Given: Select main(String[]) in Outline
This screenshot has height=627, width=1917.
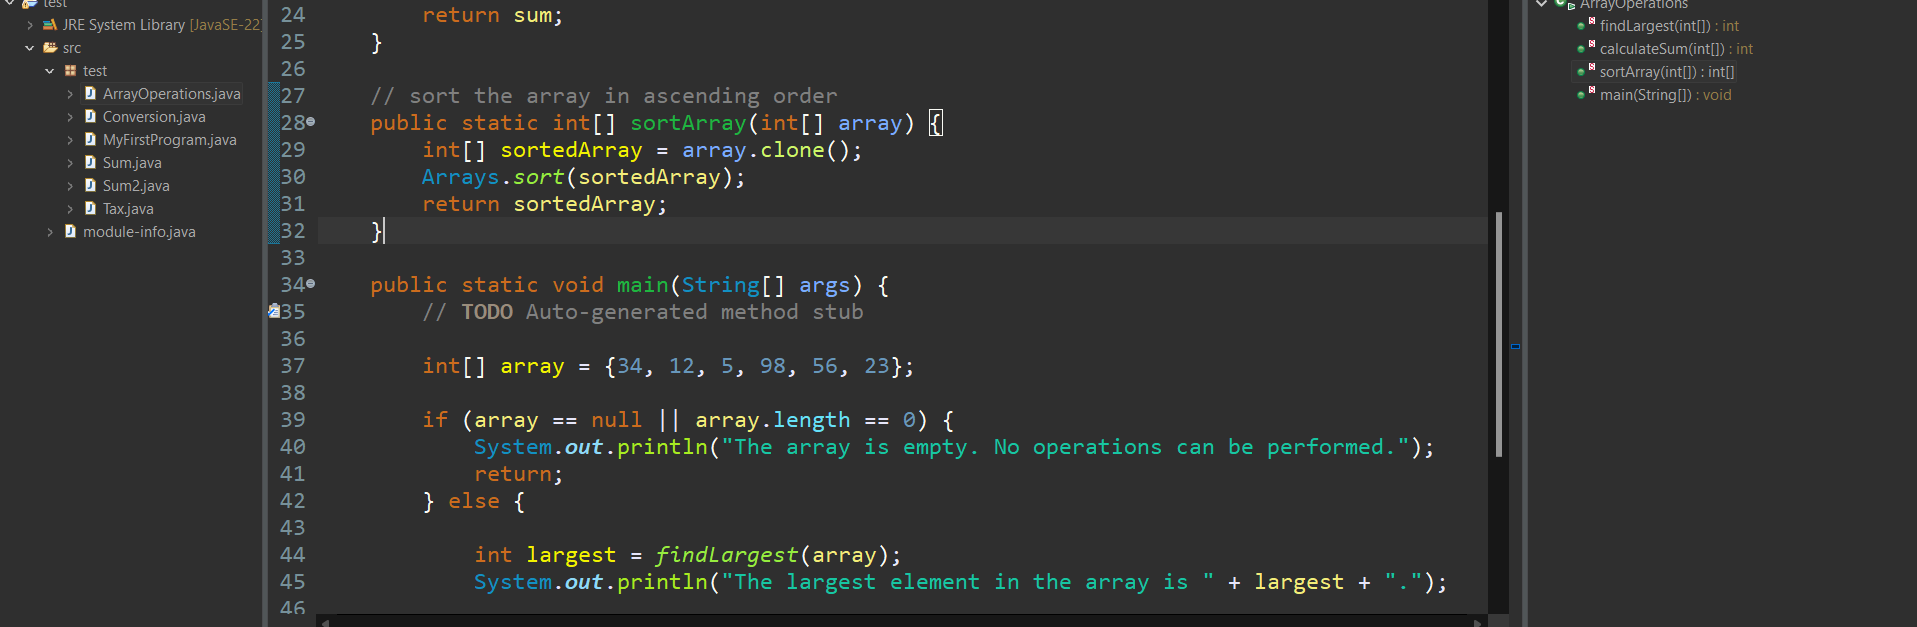Looking at the screenshot, I should 1665,95.
